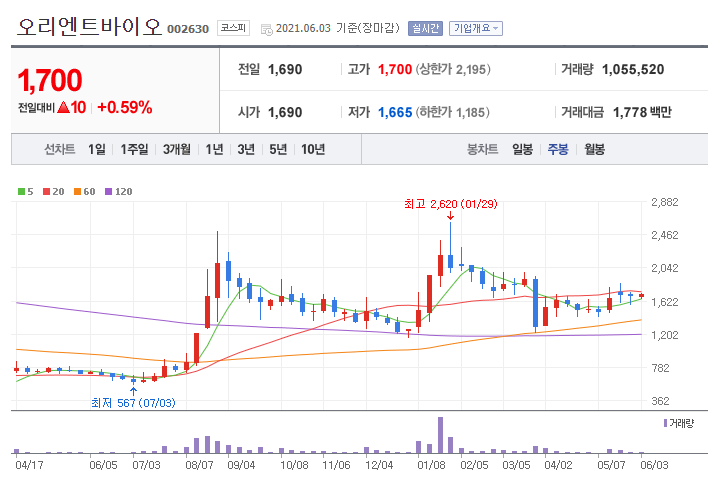The height and width of the screenshot is (482, 708).
Task: Click the 04/17 date axis label
Action: (x=29, y=465)
